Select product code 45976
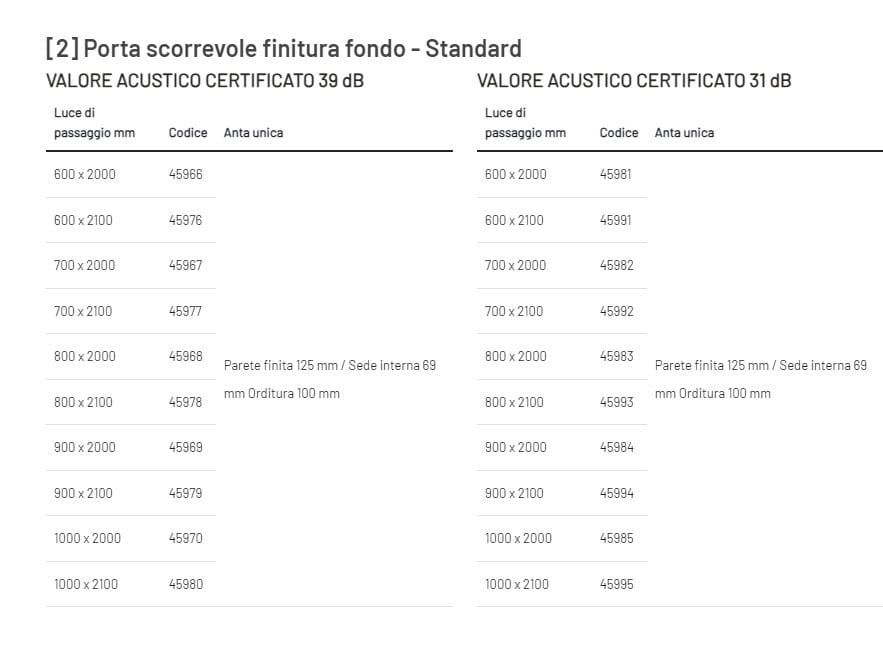883x660 pixels. (185, 220)
